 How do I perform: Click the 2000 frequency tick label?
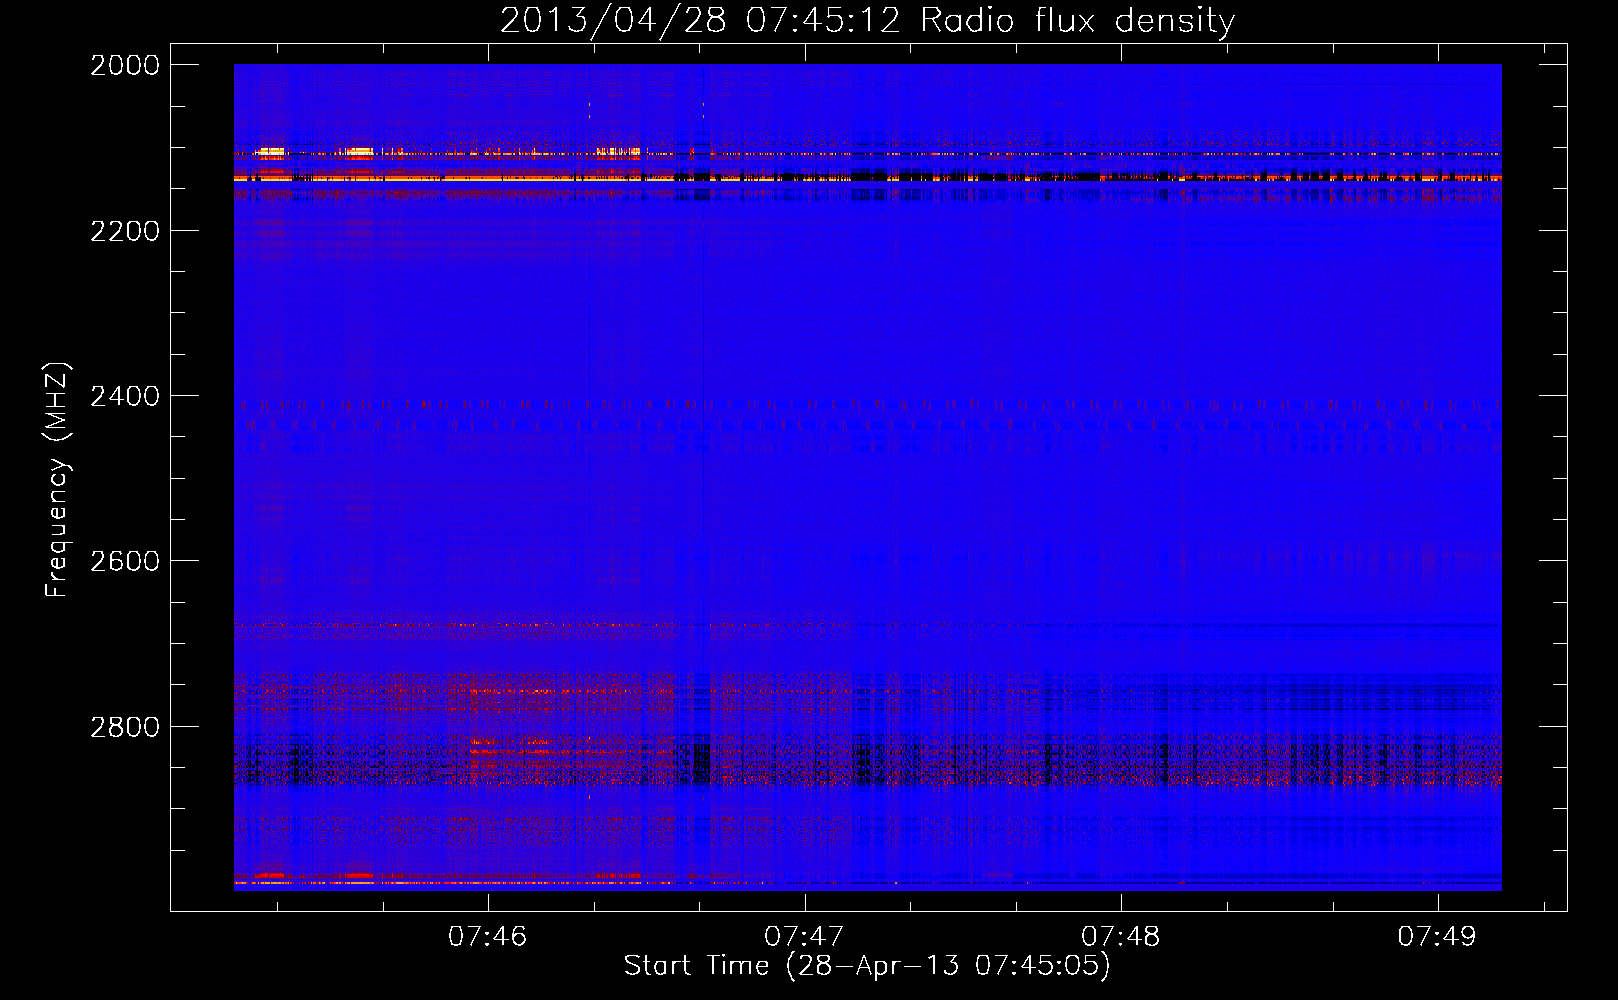[x=125, y=65]
